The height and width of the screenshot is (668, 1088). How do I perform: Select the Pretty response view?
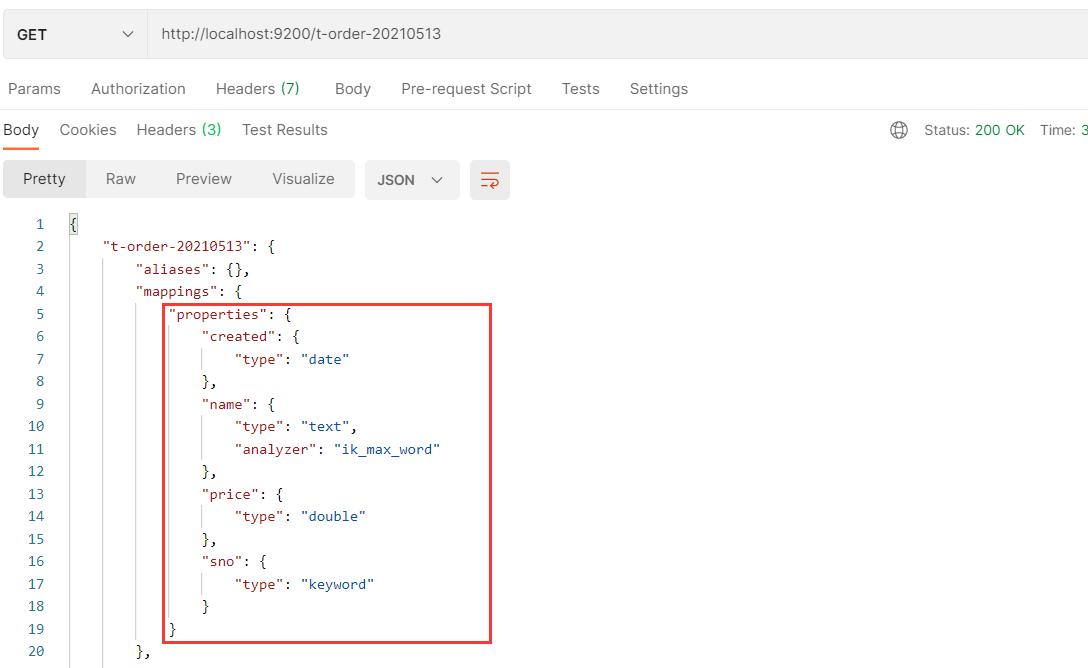coord(44,179)
